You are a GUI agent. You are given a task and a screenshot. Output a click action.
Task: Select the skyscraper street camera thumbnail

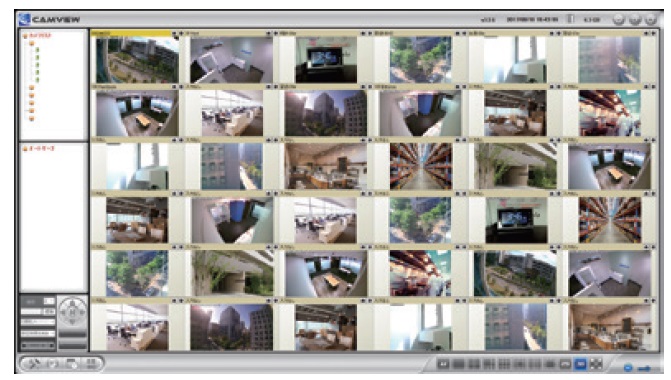point(325,113)
